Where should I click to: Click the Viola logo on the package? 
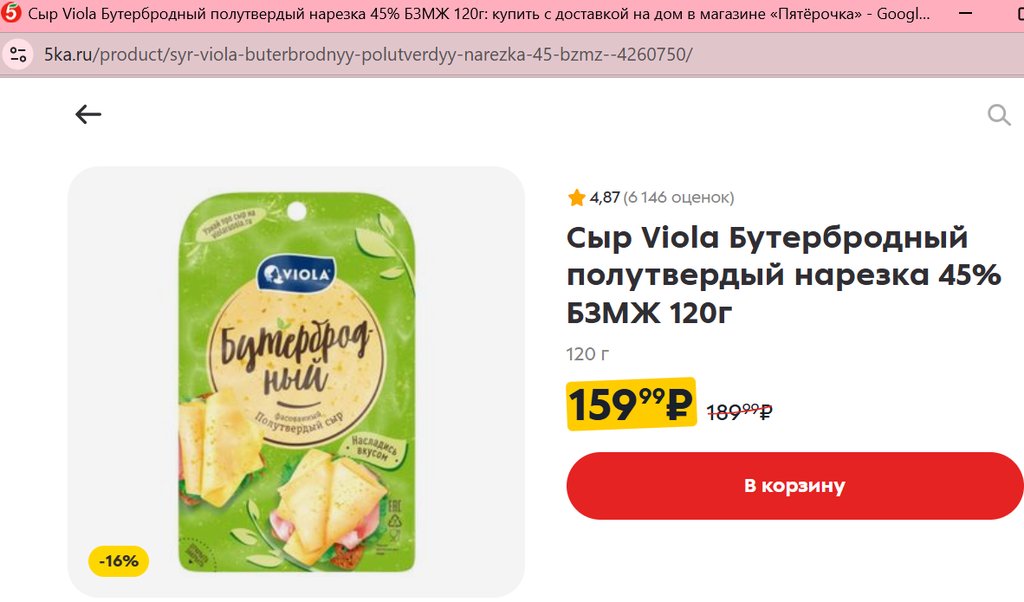[296, 274]
